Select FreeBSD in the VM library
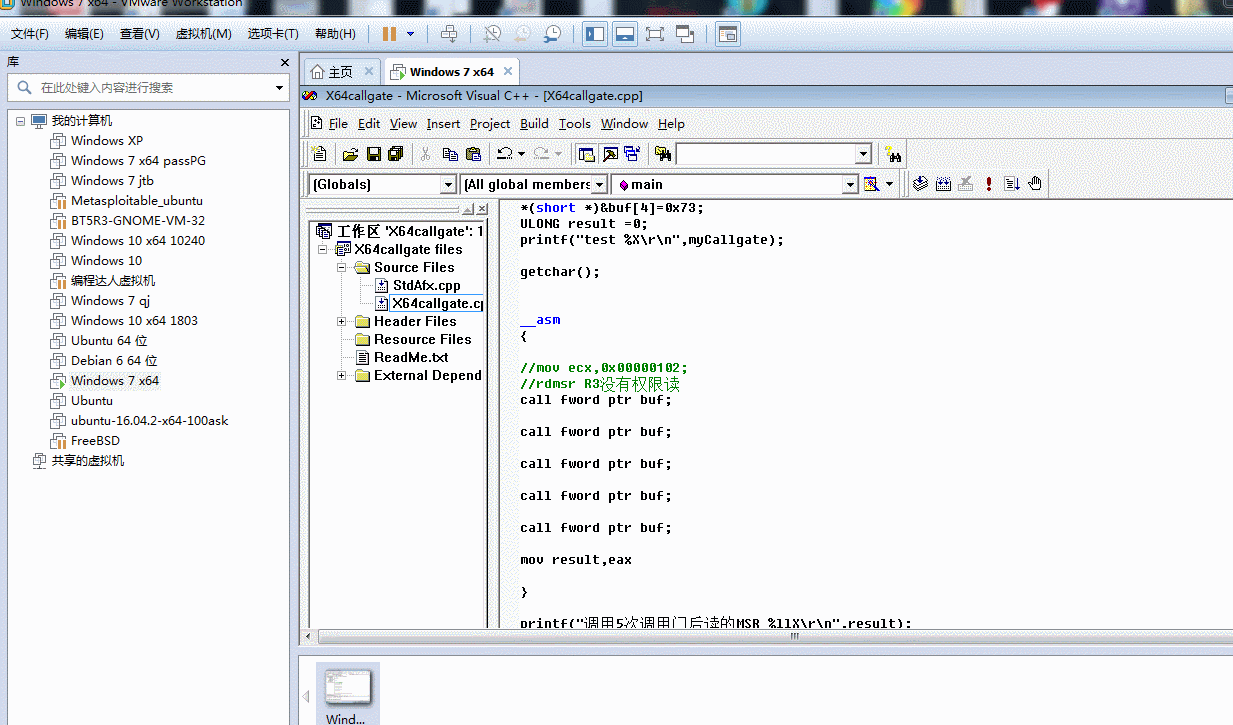 click(x=95, y=441)
